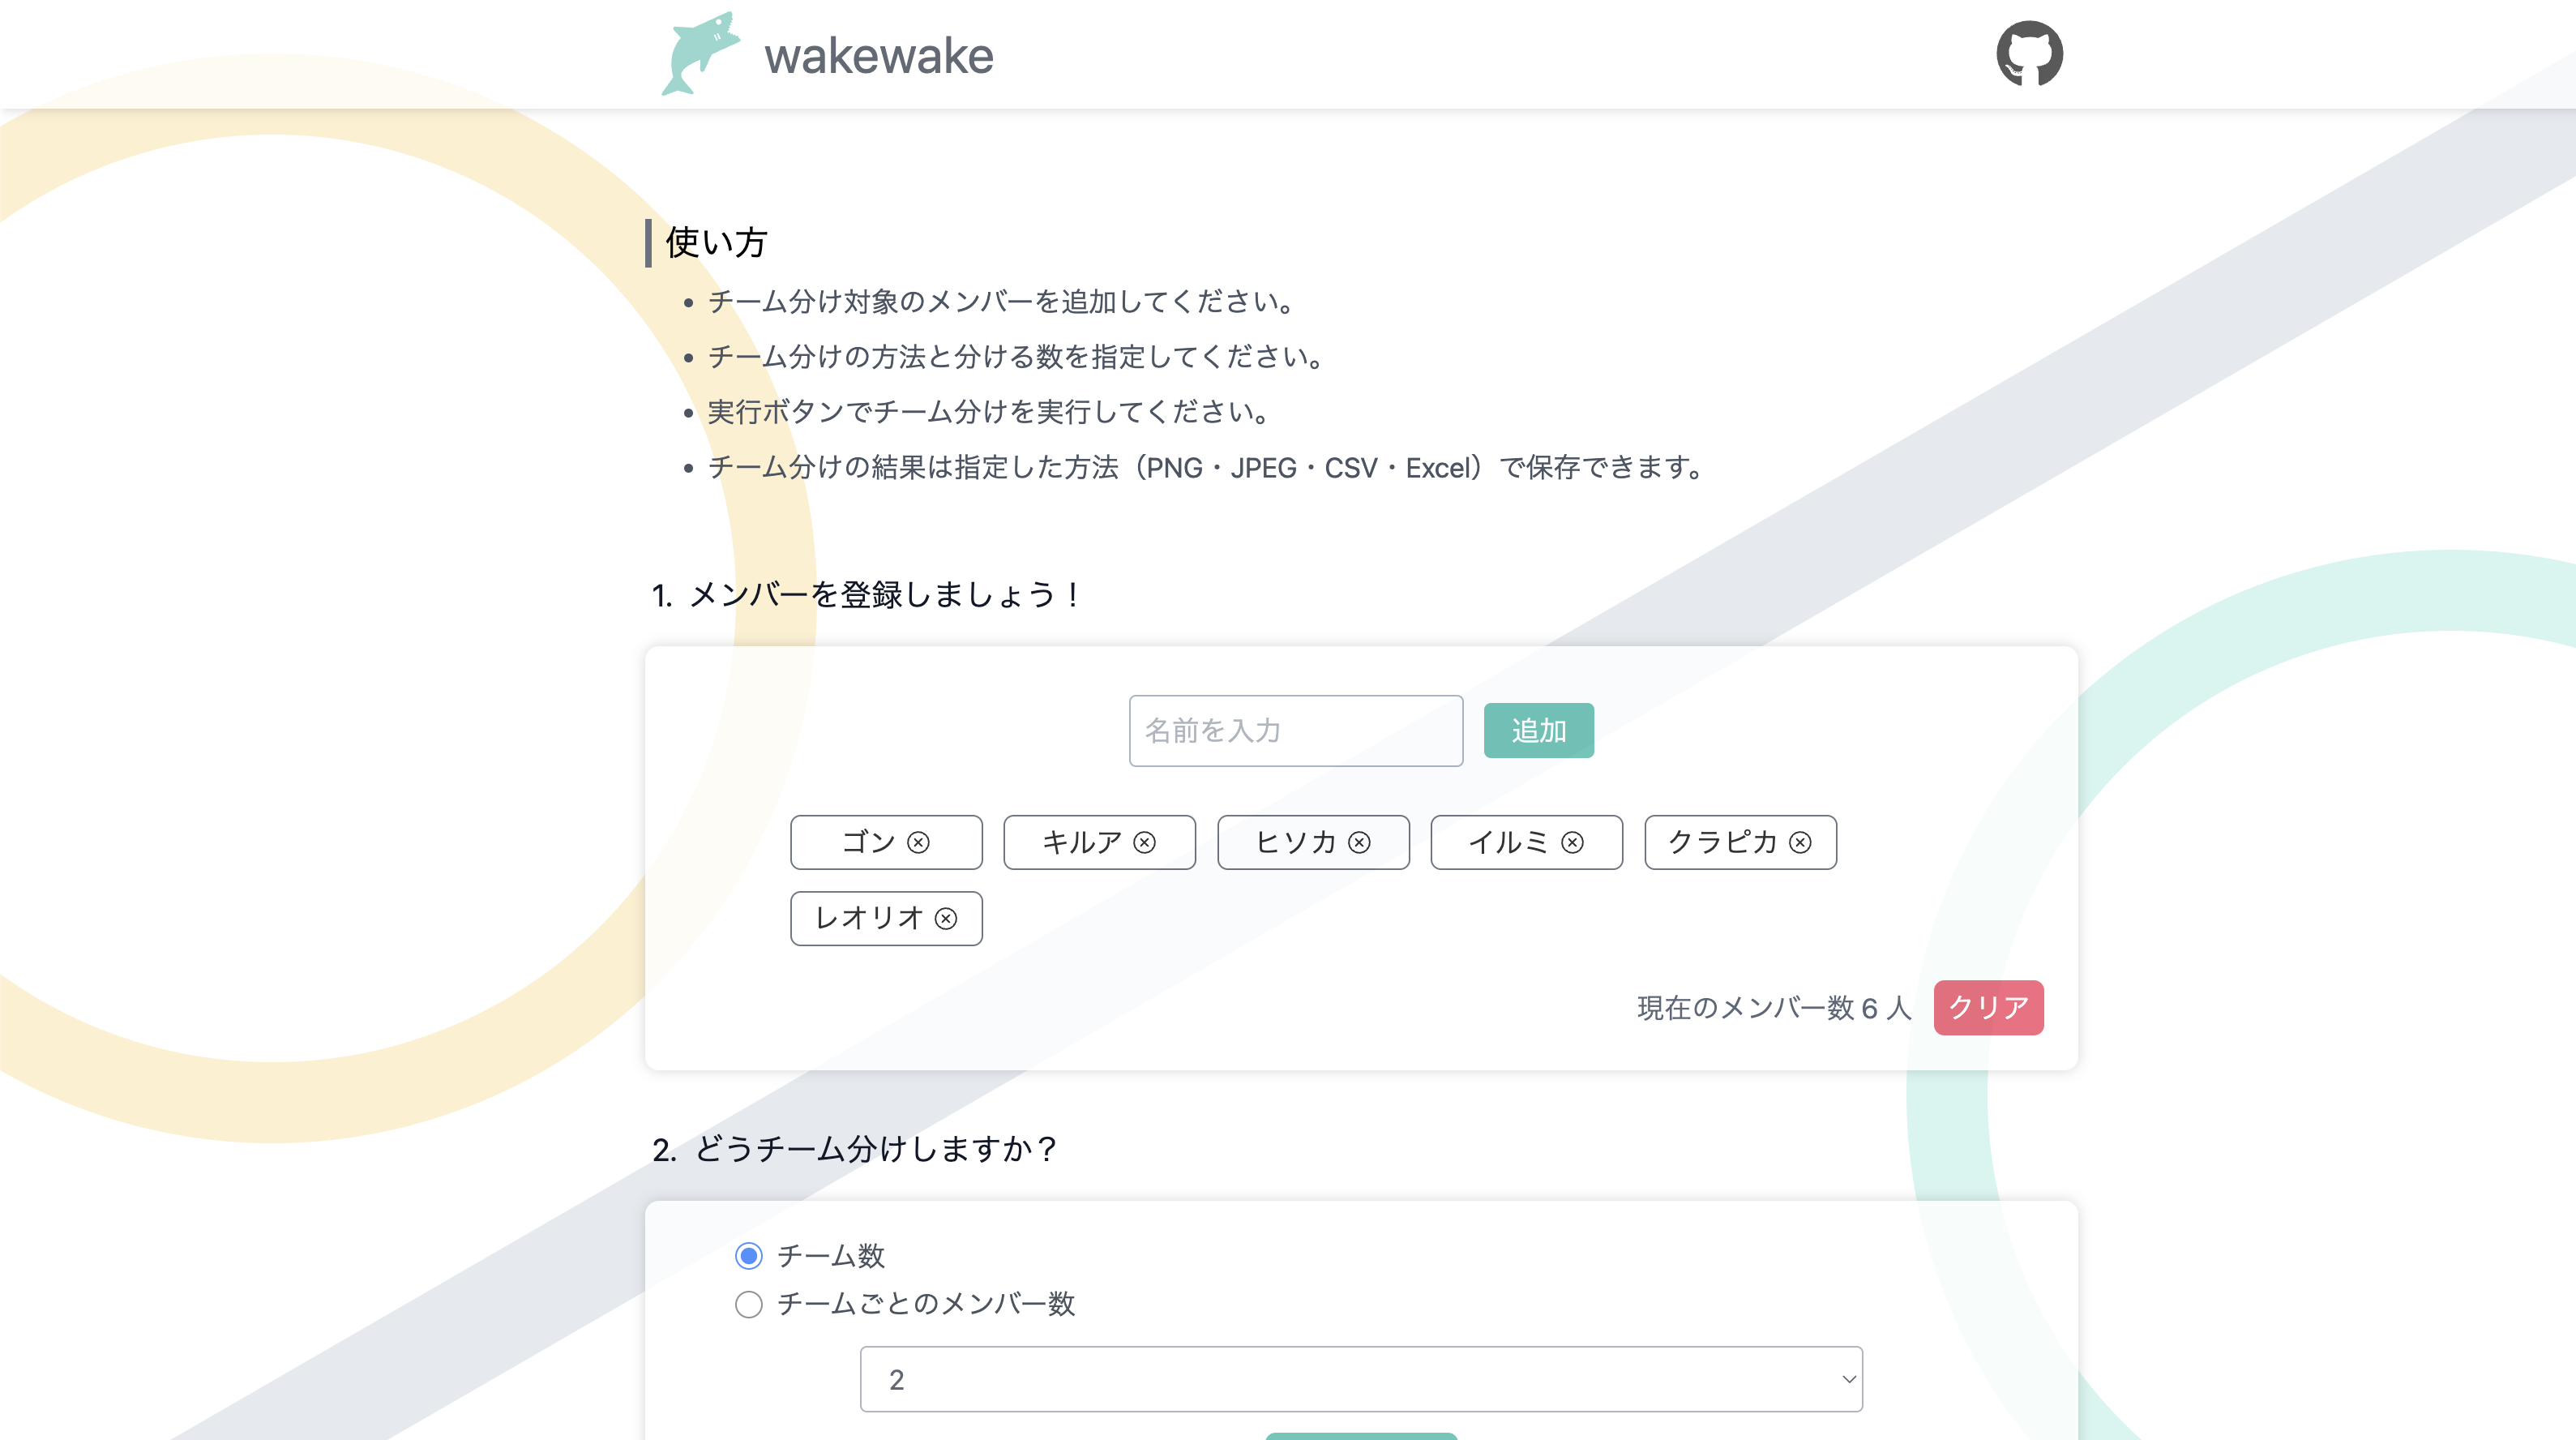The image size is (2576, 1440).
Task: Remove member ゴン with its x icon
Action: 918,843
